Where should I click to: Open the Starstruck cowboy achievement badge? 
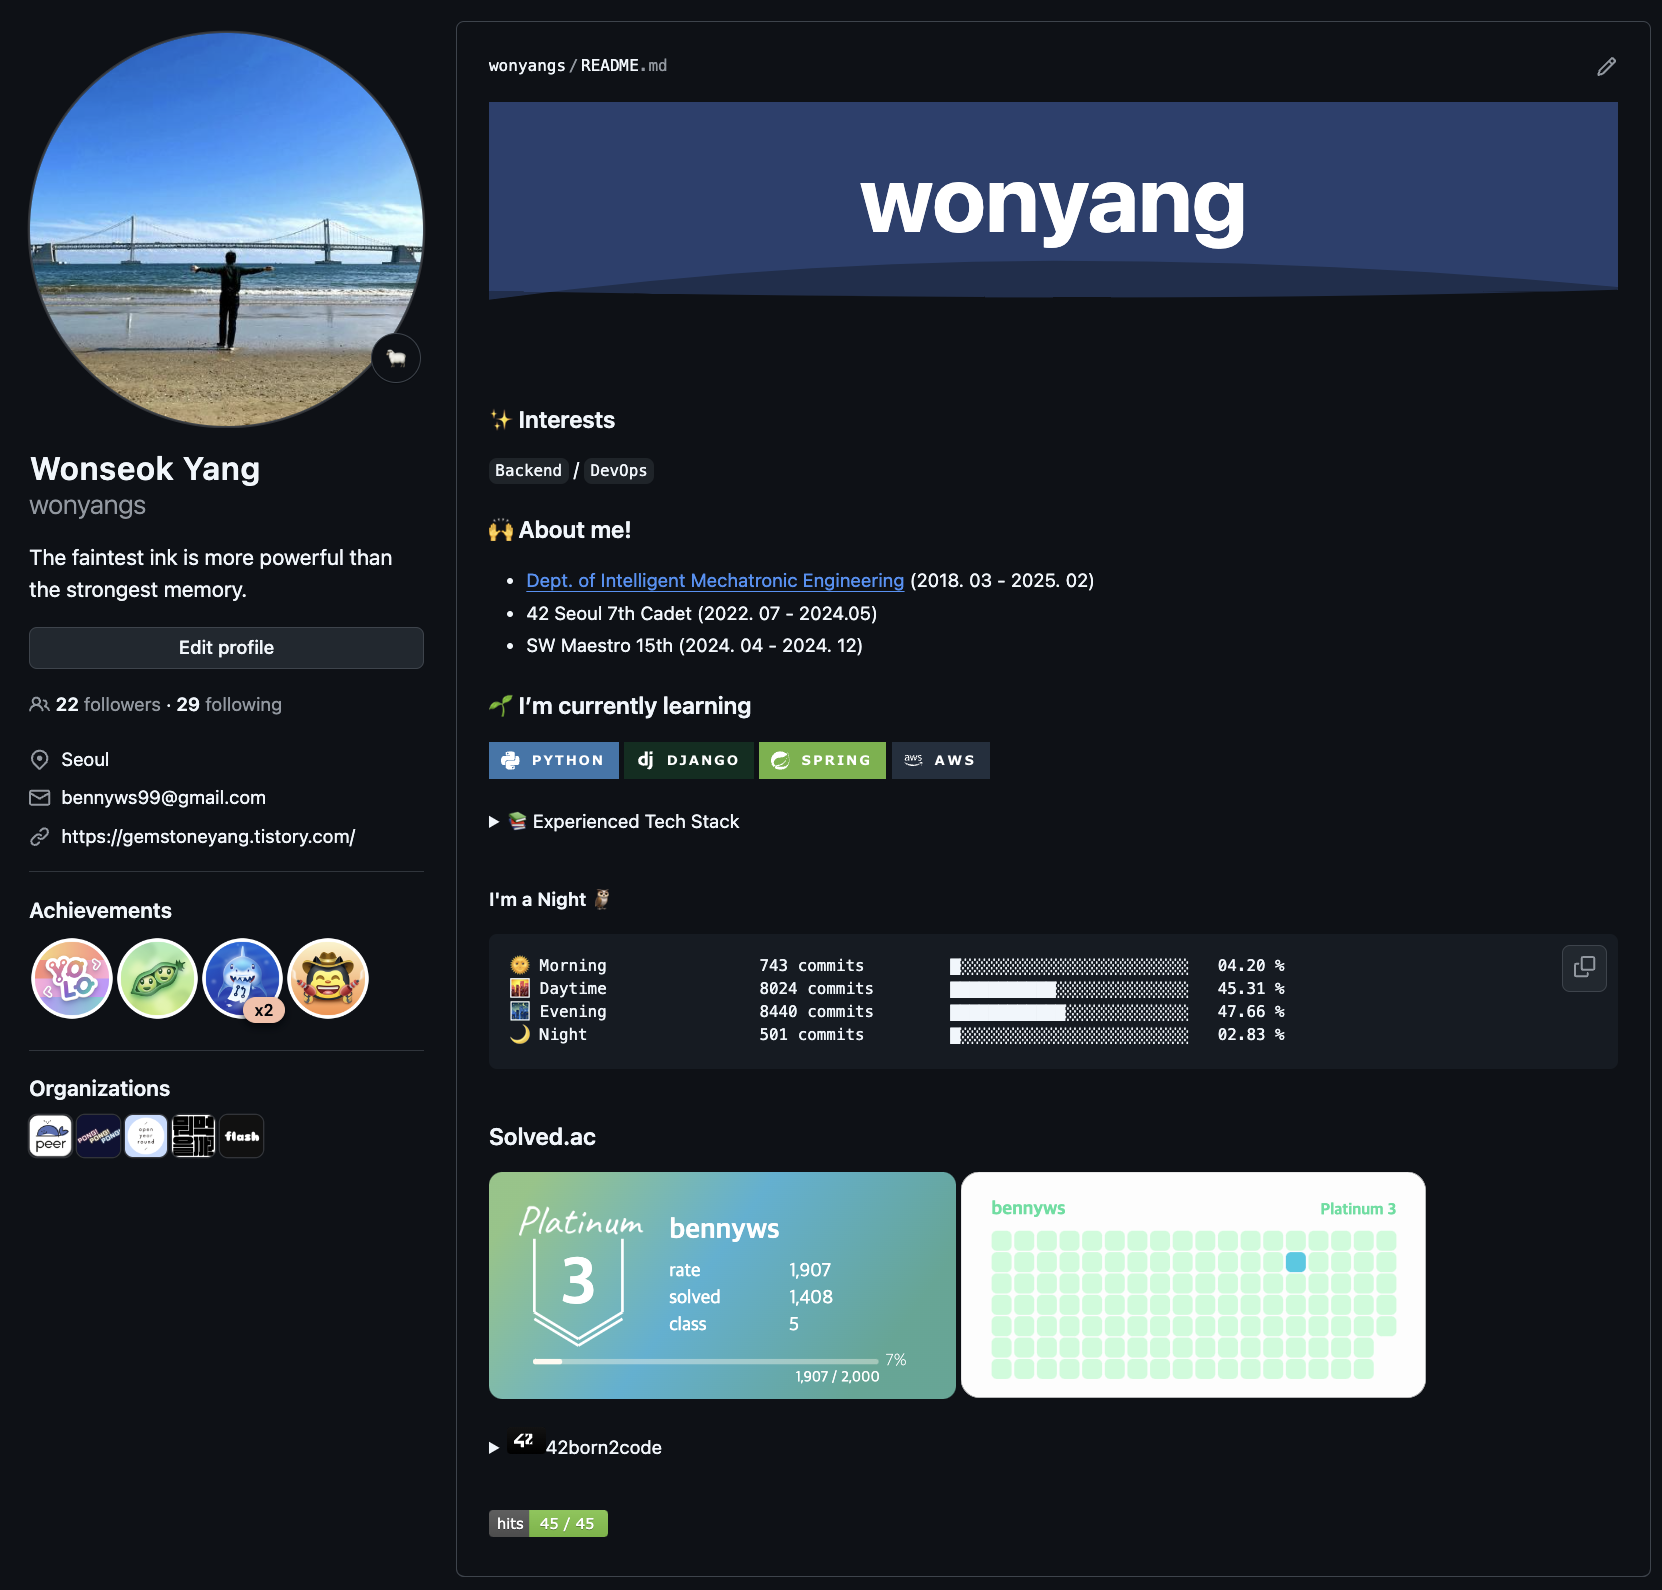point(328,978)
